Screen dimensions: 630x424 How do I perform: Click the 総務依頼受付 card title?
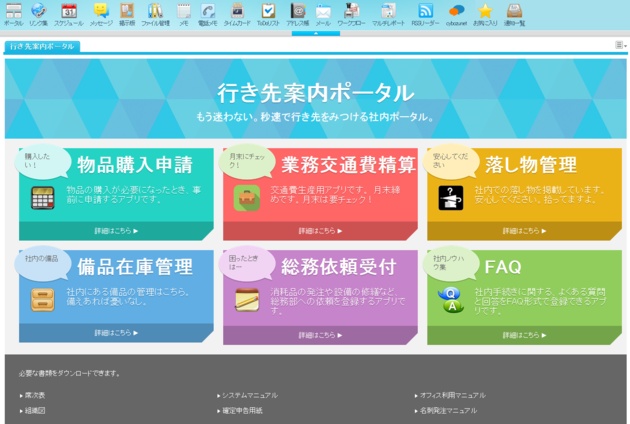click(339, 267)
